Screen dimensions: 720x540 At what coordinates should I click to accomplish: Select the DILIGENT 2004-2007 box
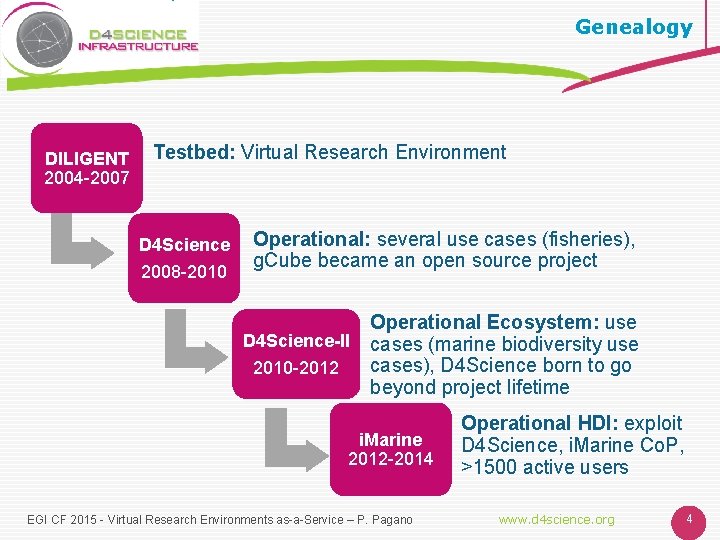click(x=87, y=168)
